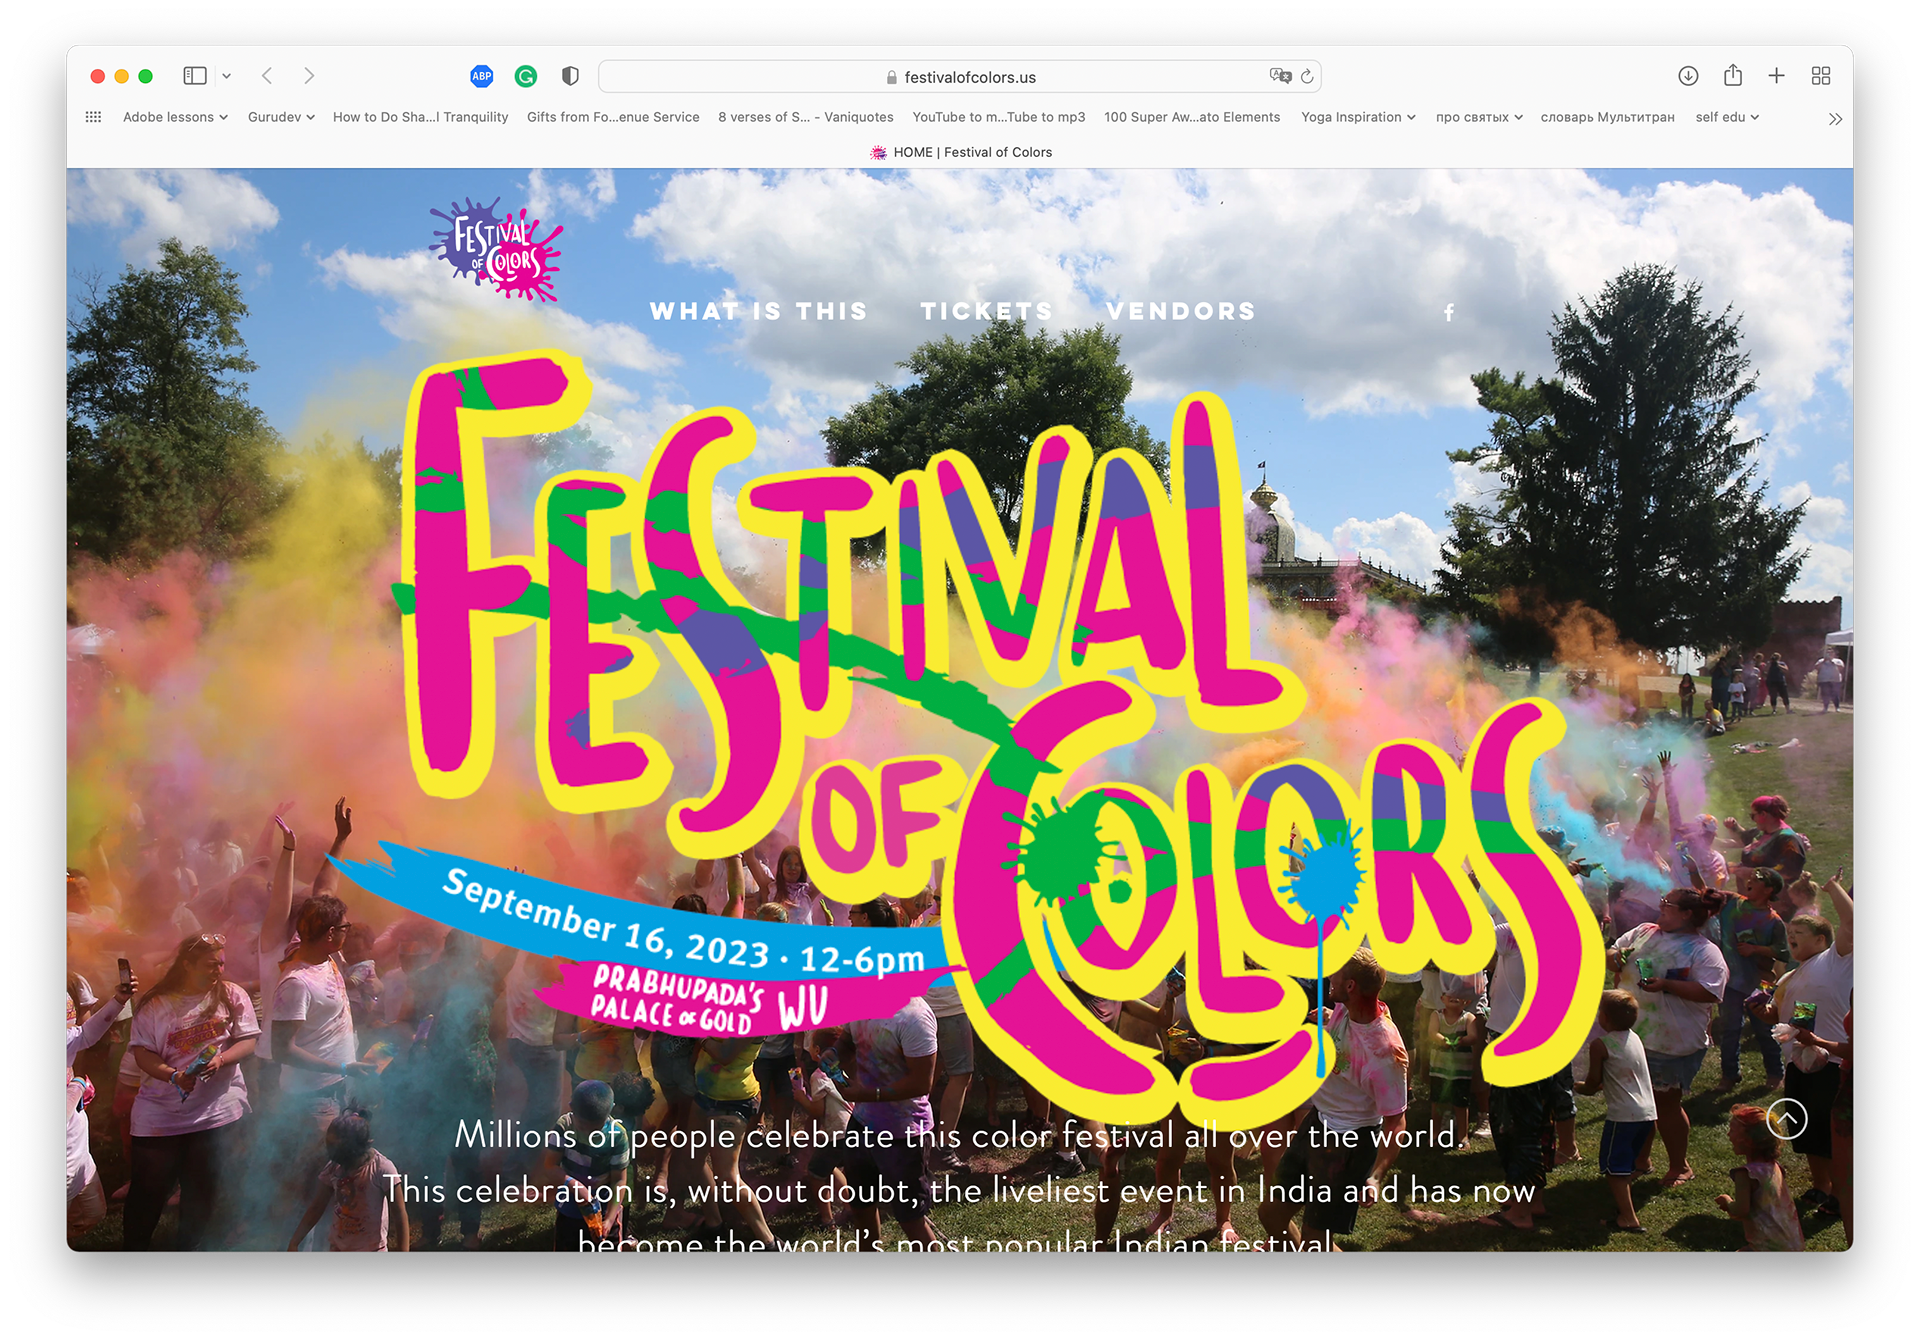Click the Facebook icon on the page
The image size is (1920, 1340).
click(x=1449, y=313)
